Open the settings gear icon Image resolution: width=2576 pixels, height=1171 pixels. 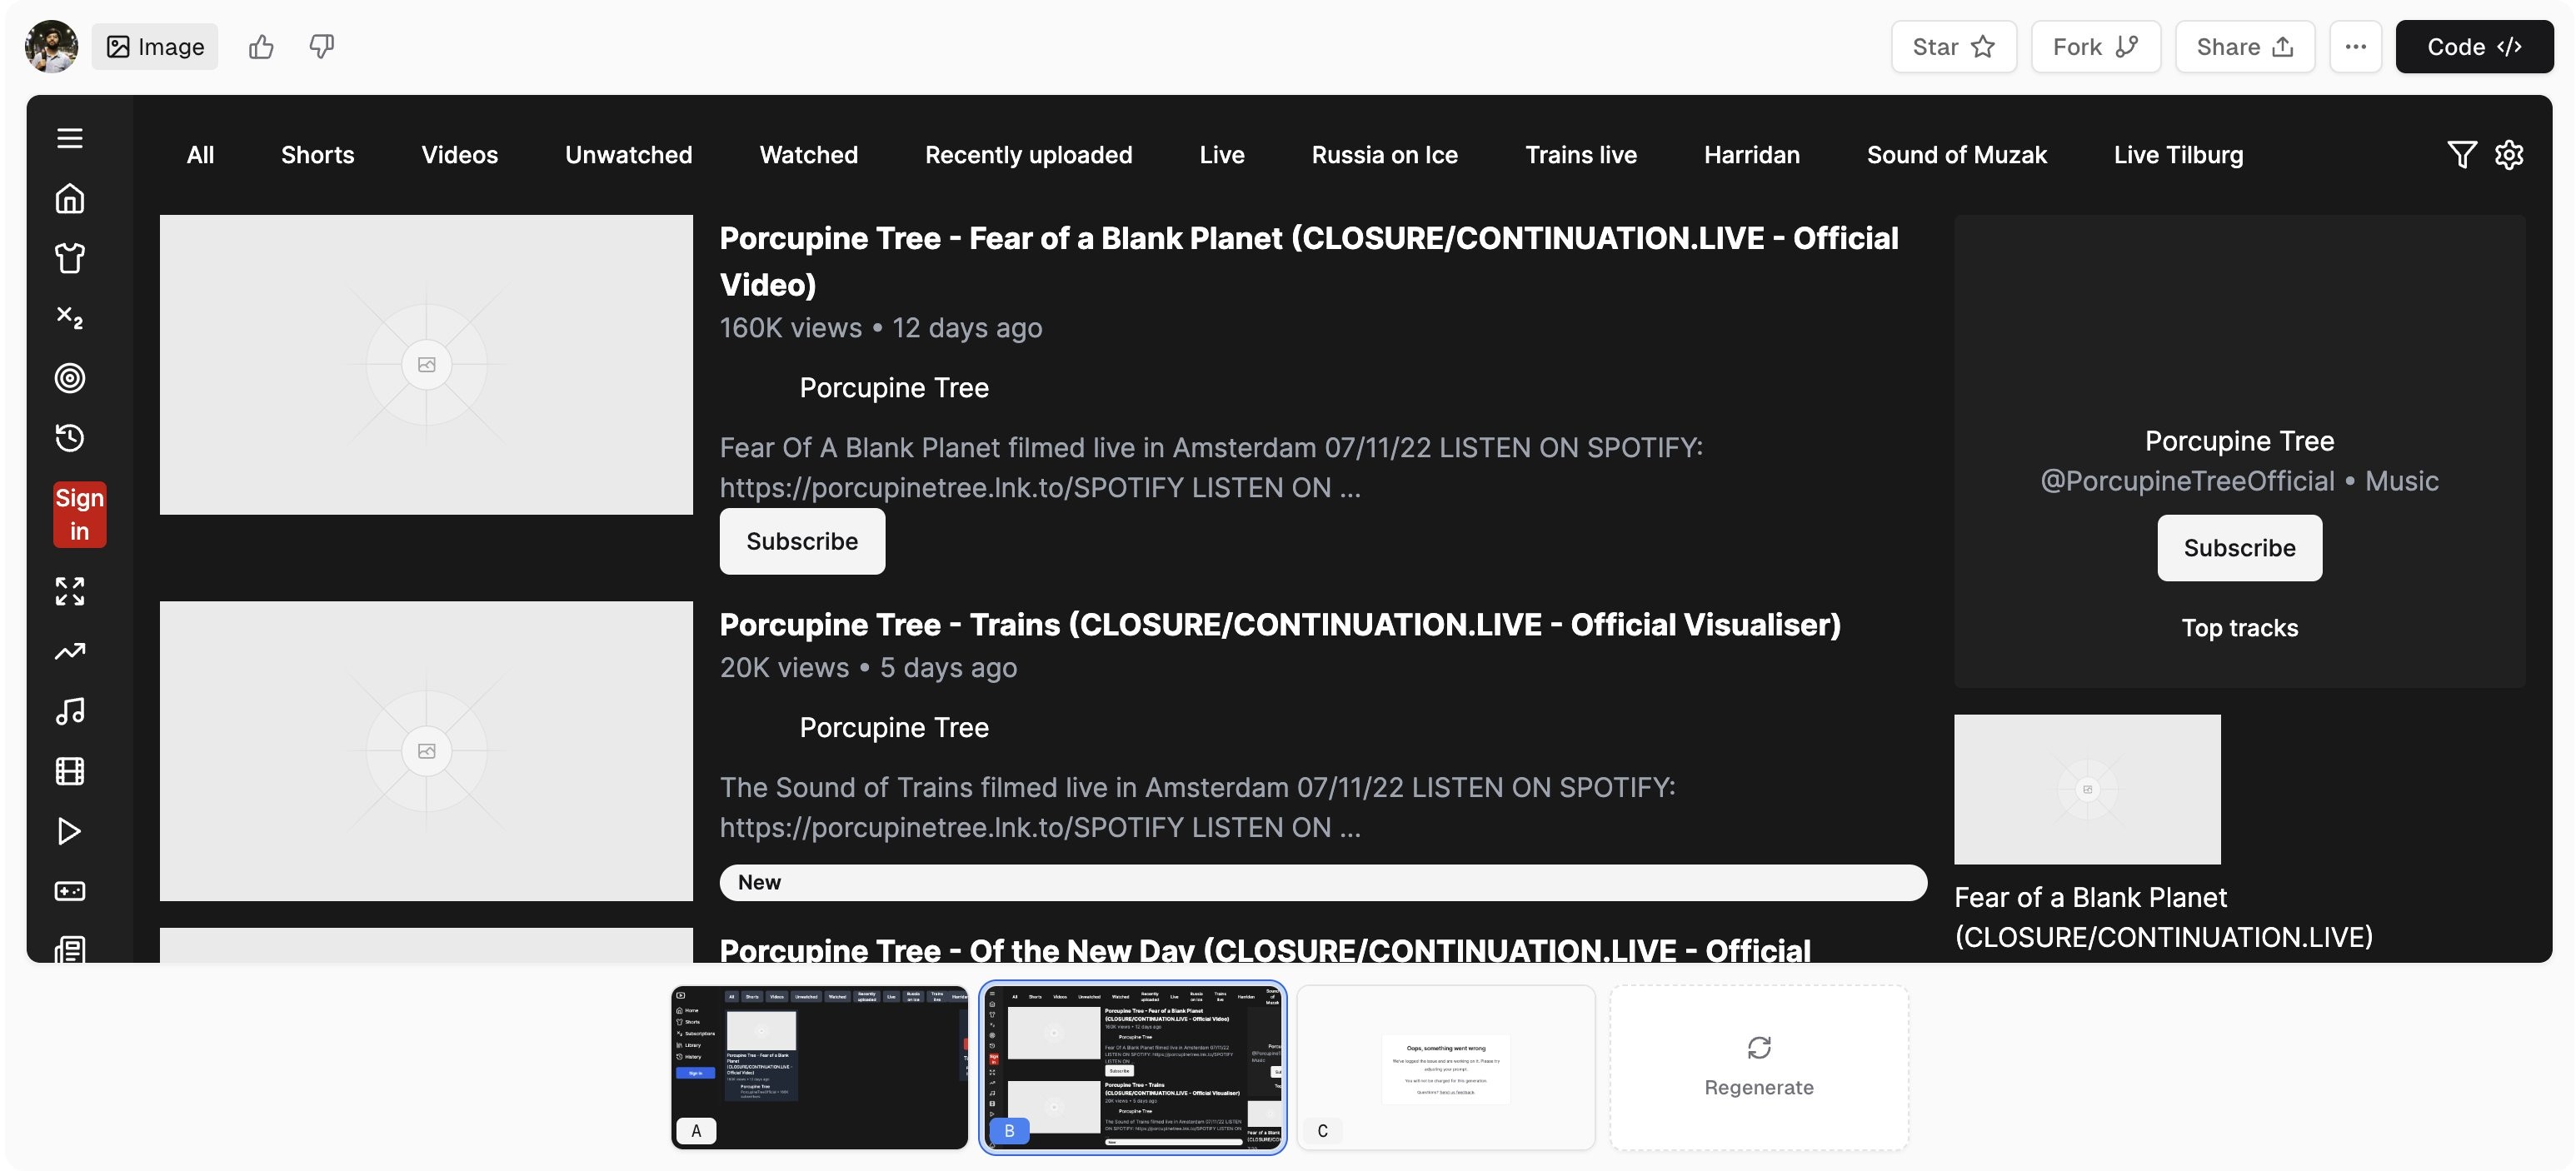[2508, 154]
